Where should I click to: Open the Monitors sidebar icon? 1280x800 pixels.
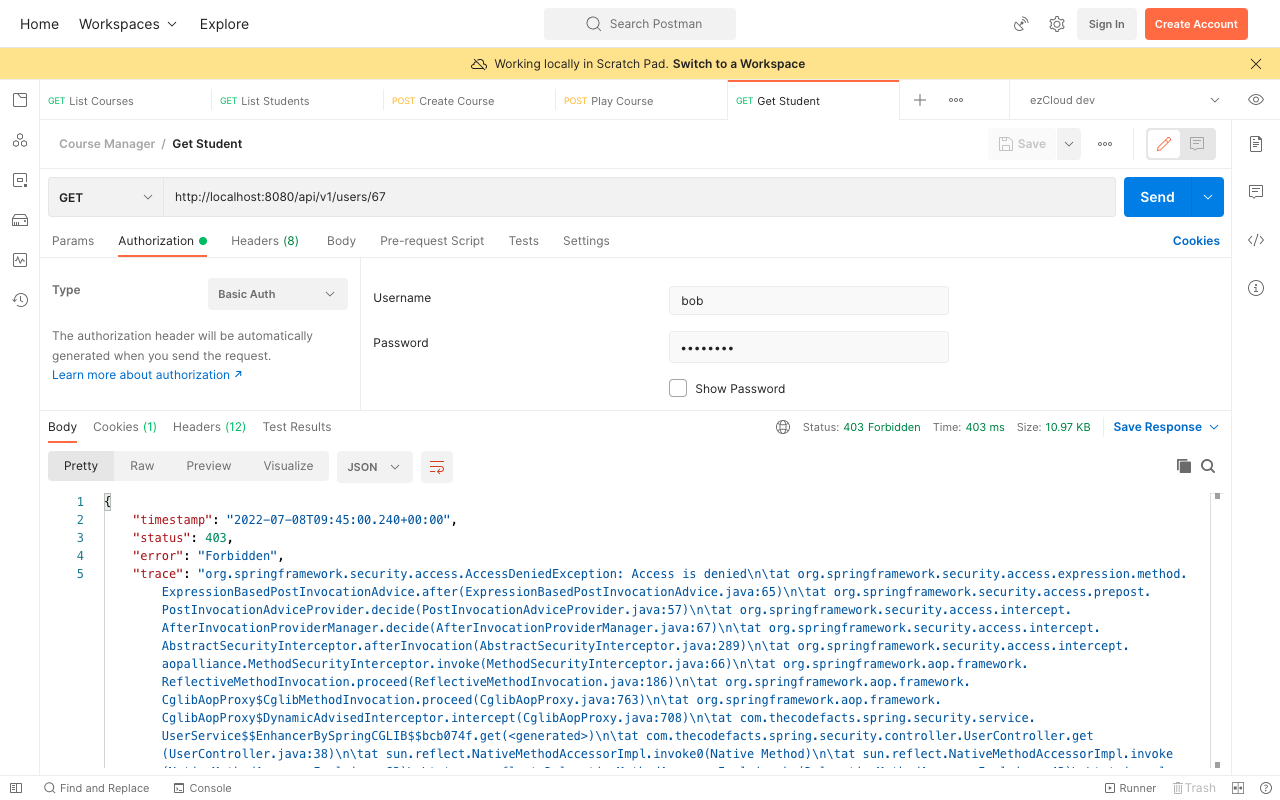pos(20,260)
